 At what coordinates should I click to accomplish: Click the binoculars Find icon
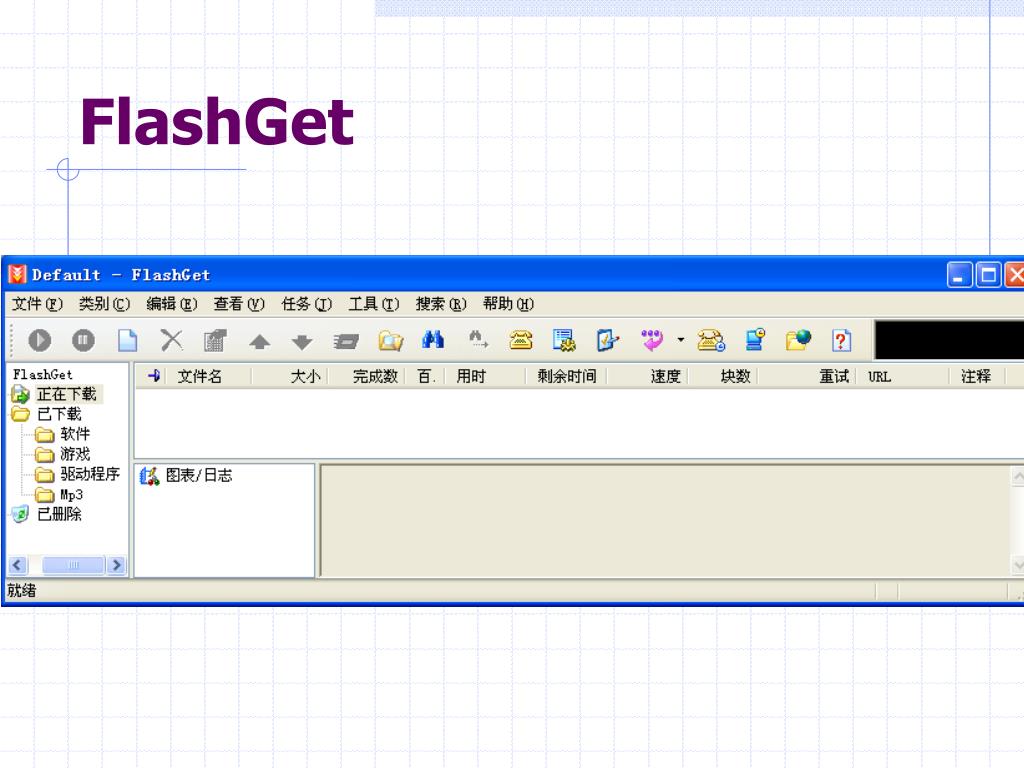(432, 340)
